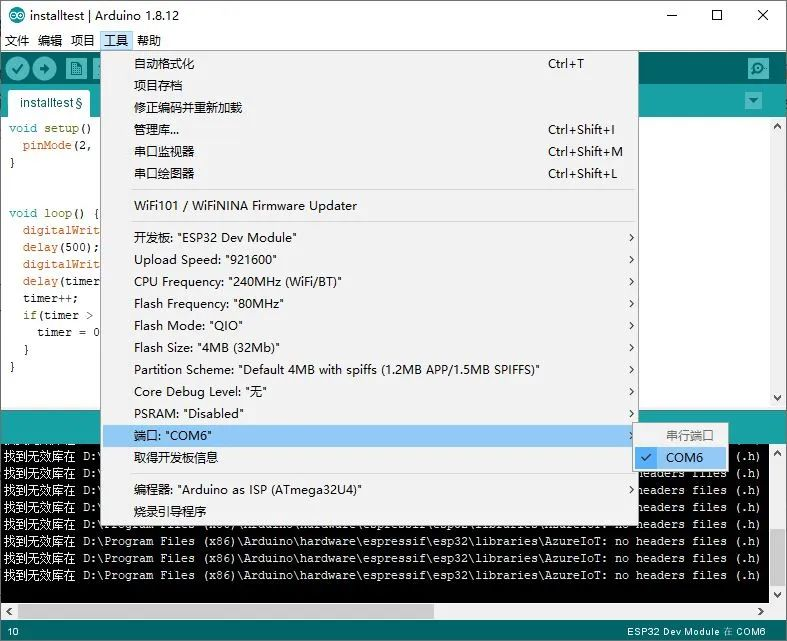
Task: Expand 端口 COM6 port submenu
Action: tap(369, 436)
